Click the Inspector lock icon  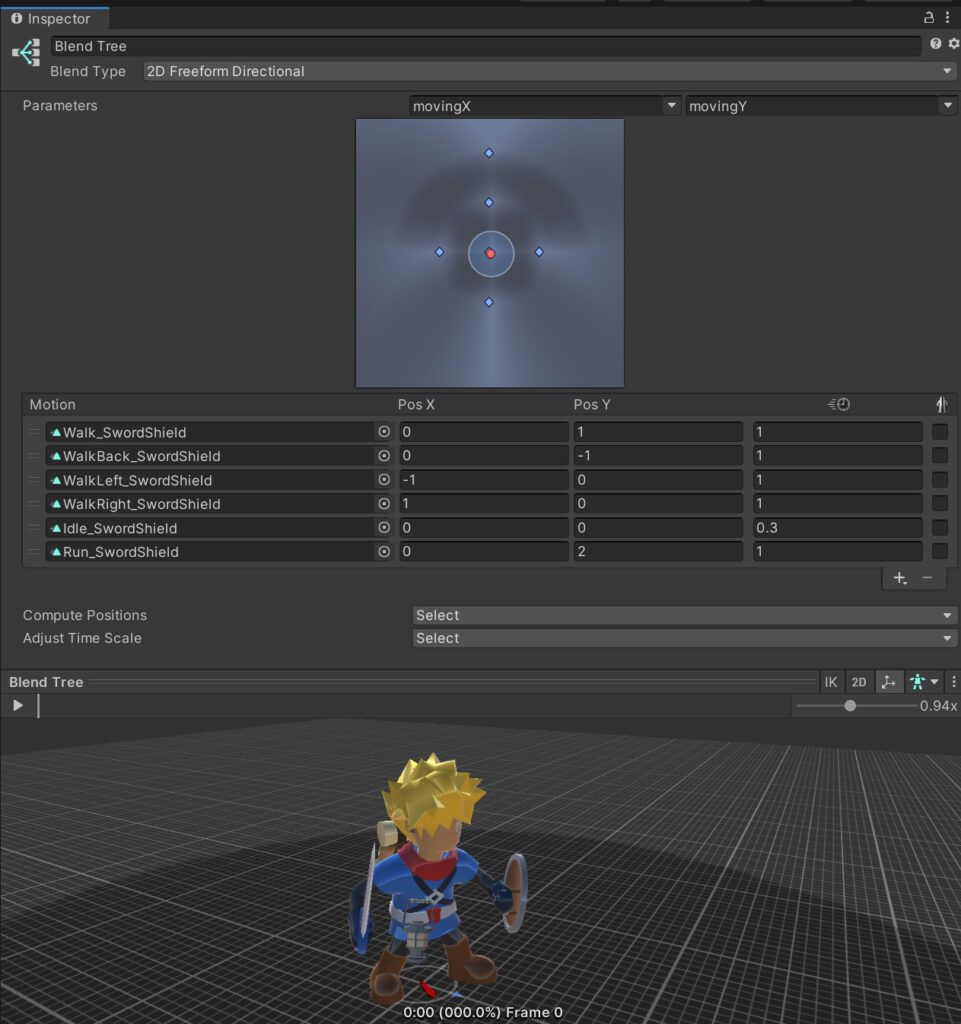928,18
